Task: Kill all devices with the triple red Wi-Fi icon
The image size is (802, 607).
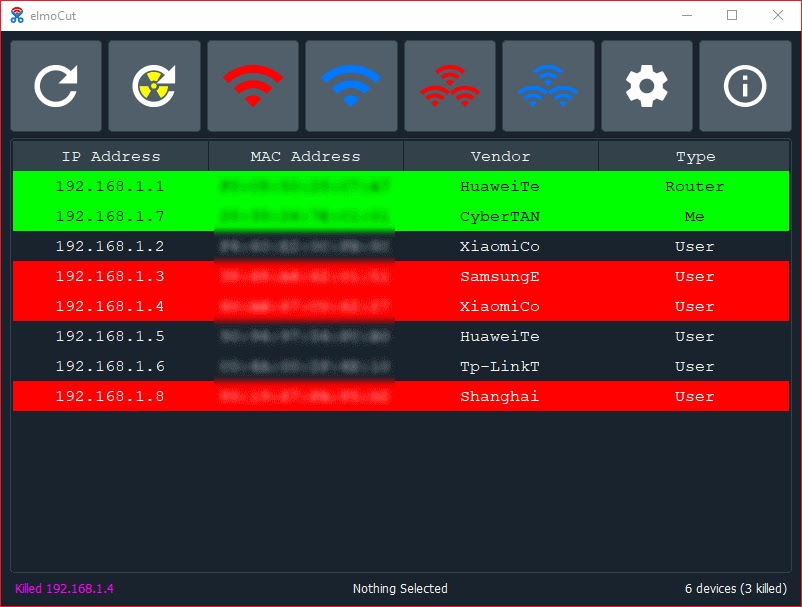Action: coord(450,86)
